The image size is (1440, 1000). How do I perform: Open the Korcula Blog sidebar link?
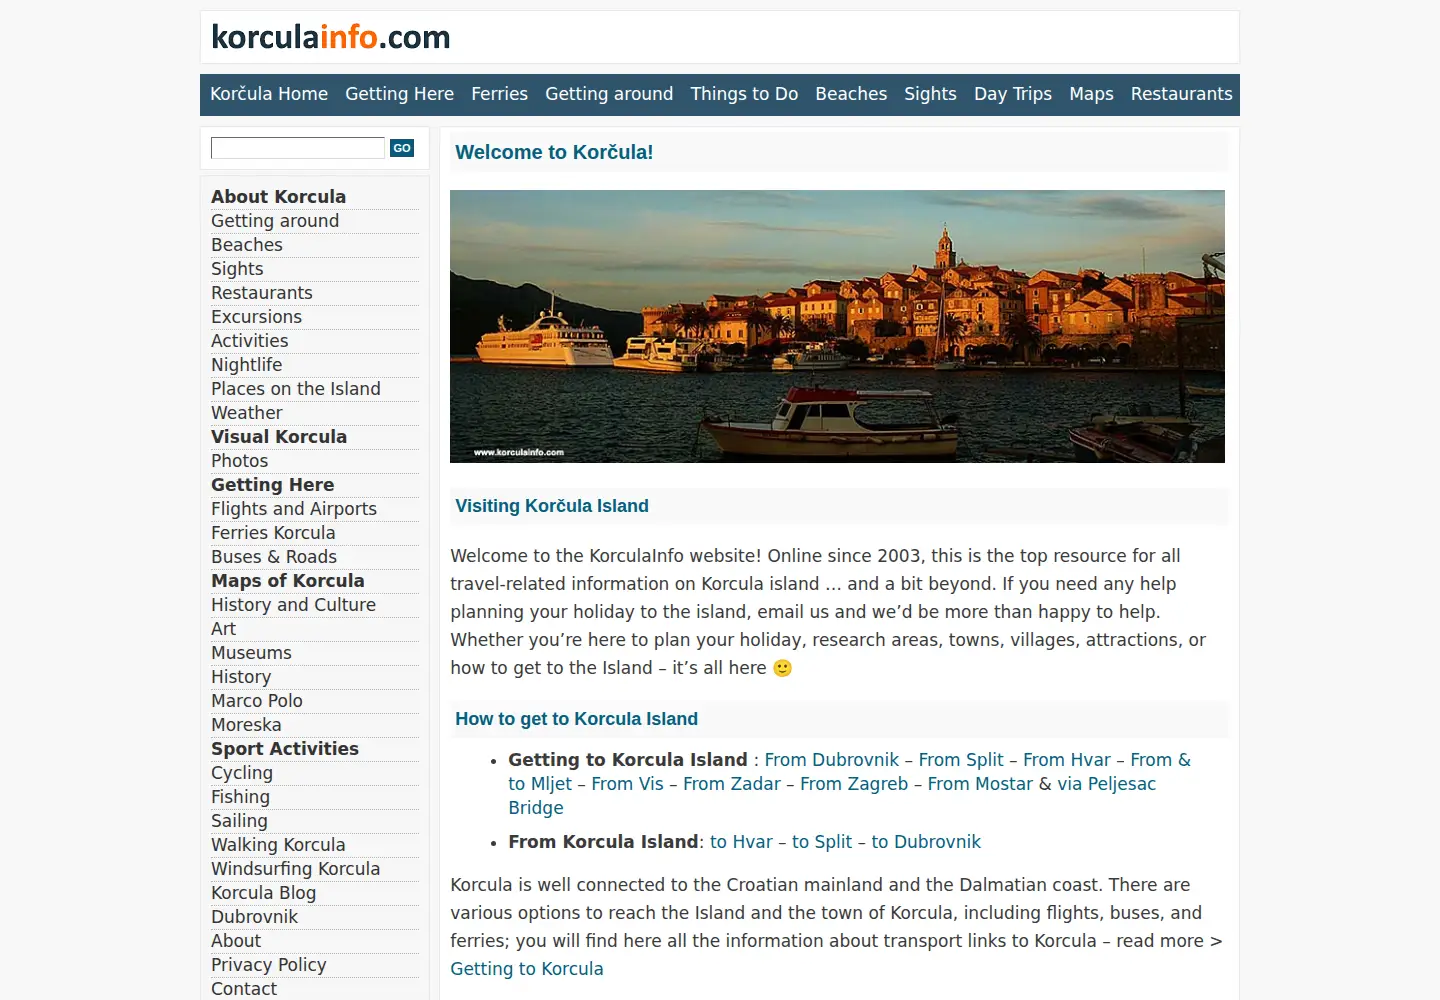[263, 893]
